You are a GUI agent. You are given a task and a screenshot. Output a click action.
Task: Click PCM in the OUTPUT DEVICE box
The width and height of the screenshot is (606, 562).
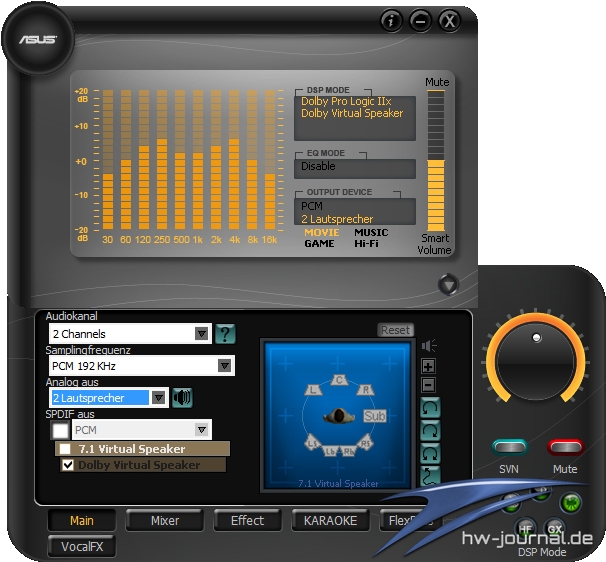tap(312, 206)
